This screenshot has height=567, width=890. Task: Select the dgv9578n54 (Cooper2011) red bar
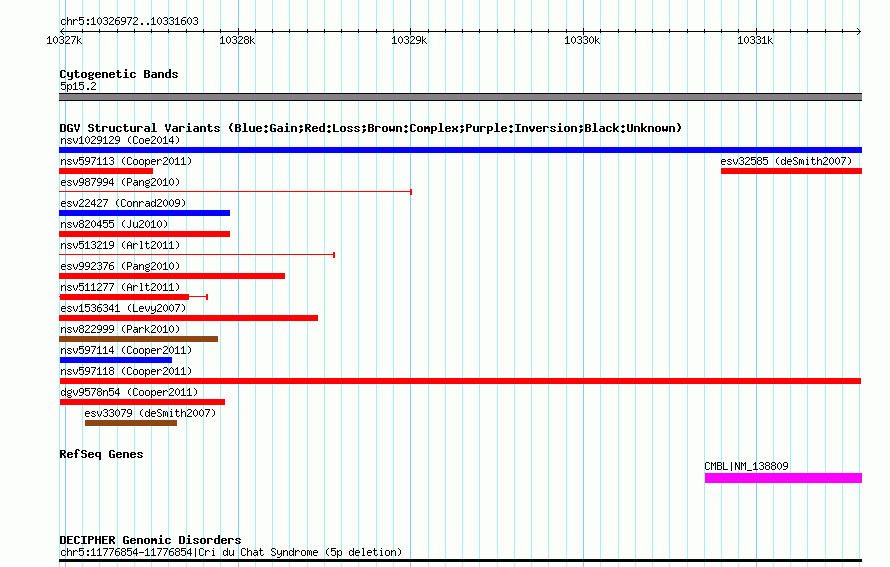pos(142,402)
